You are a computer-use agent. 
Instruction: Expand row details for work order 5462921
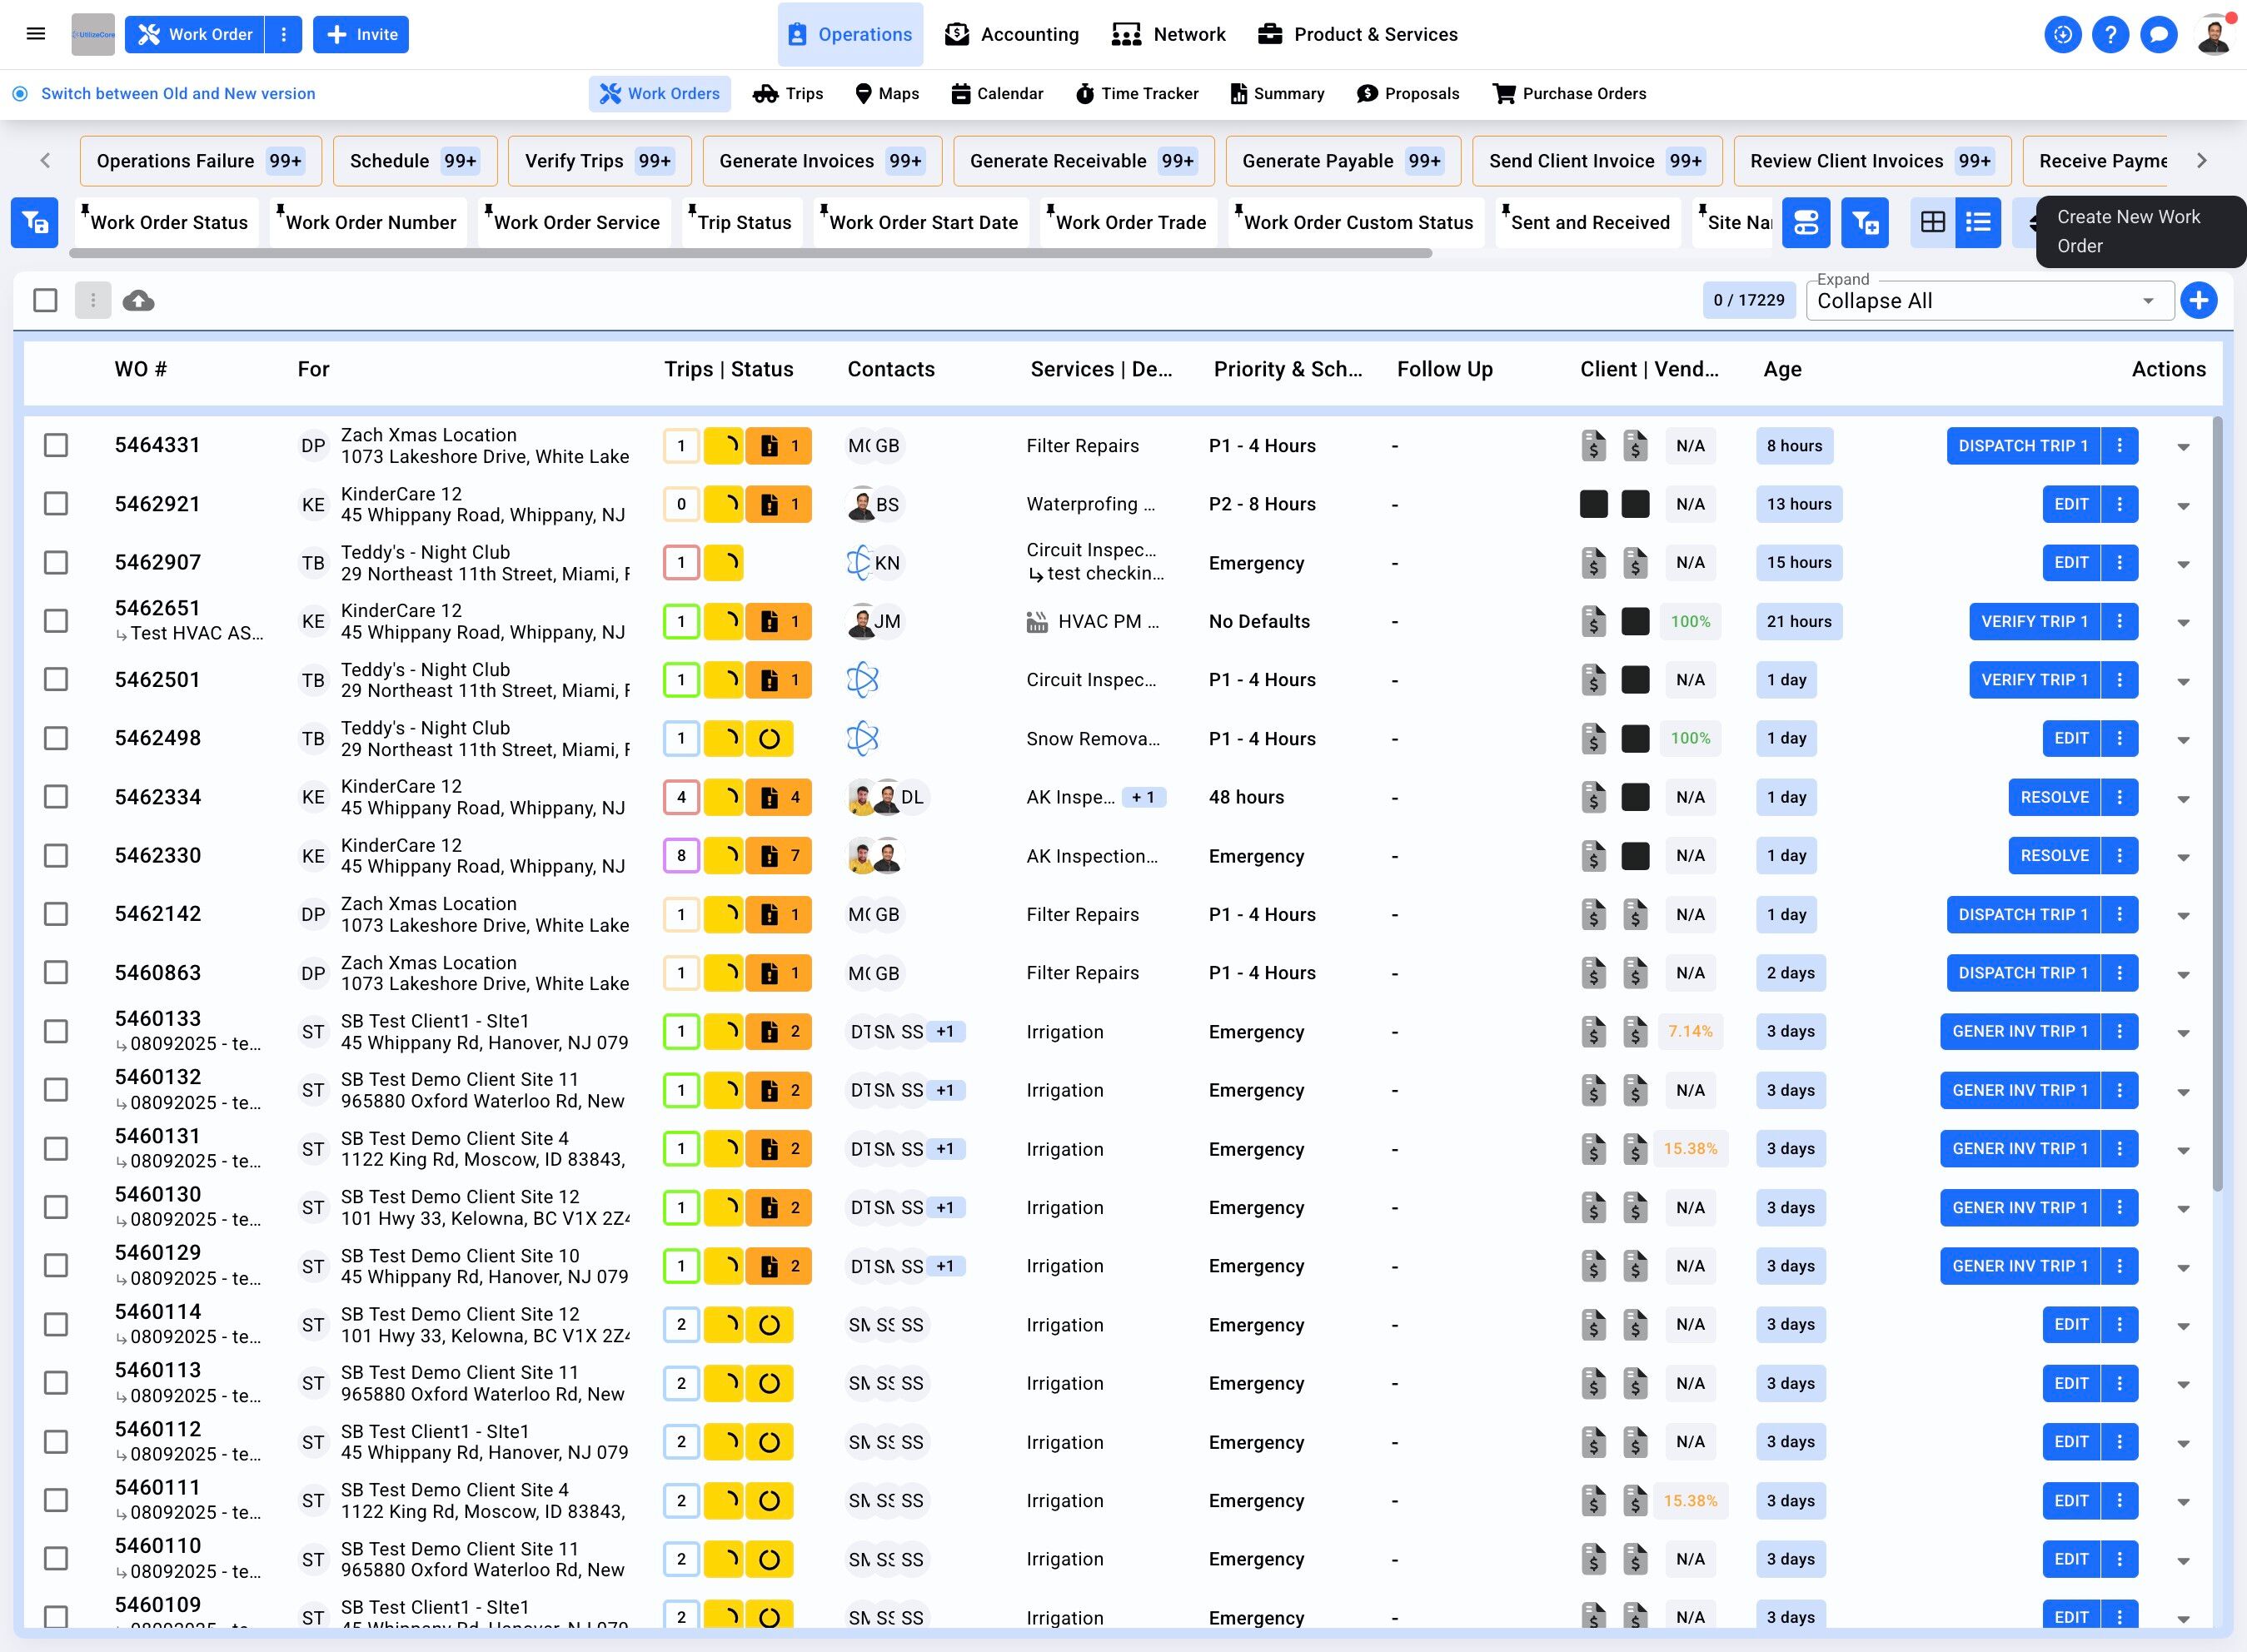2183,506
